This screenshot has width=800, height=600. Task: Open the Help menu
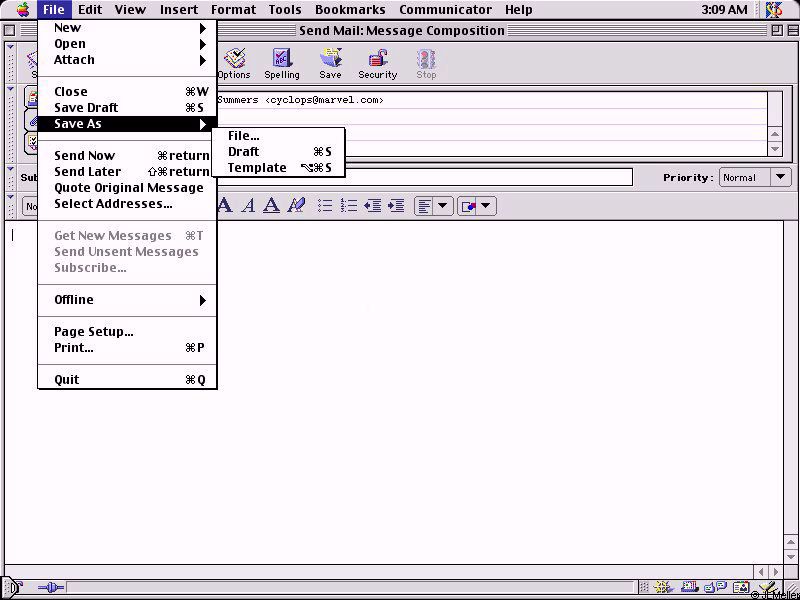click(519, 9)
